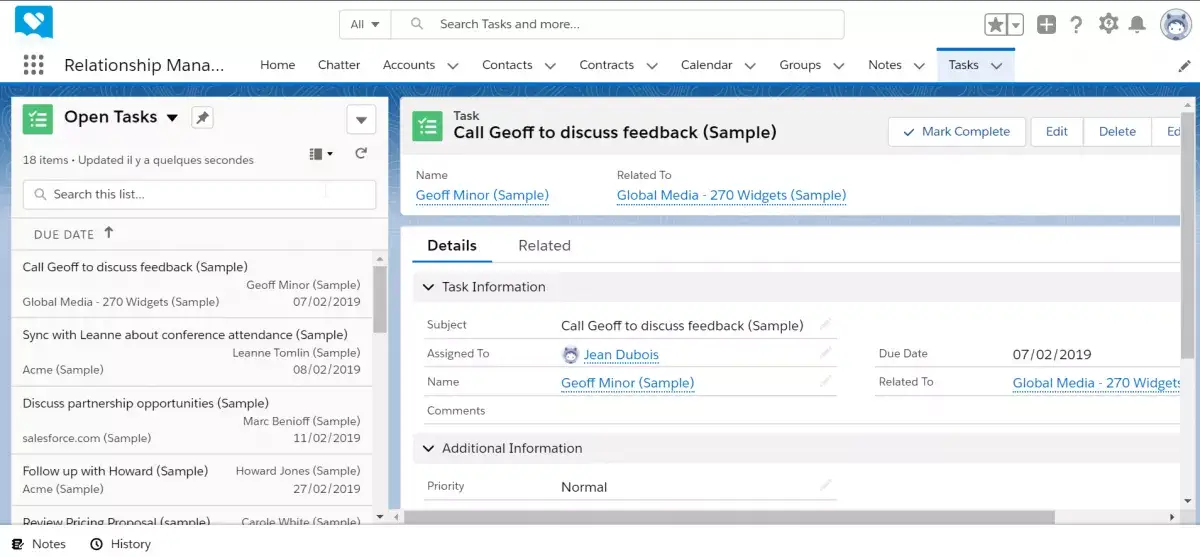The image size is (1200, 557).
Task: Collapse the Task Information section
Action: tap(429, 287)
